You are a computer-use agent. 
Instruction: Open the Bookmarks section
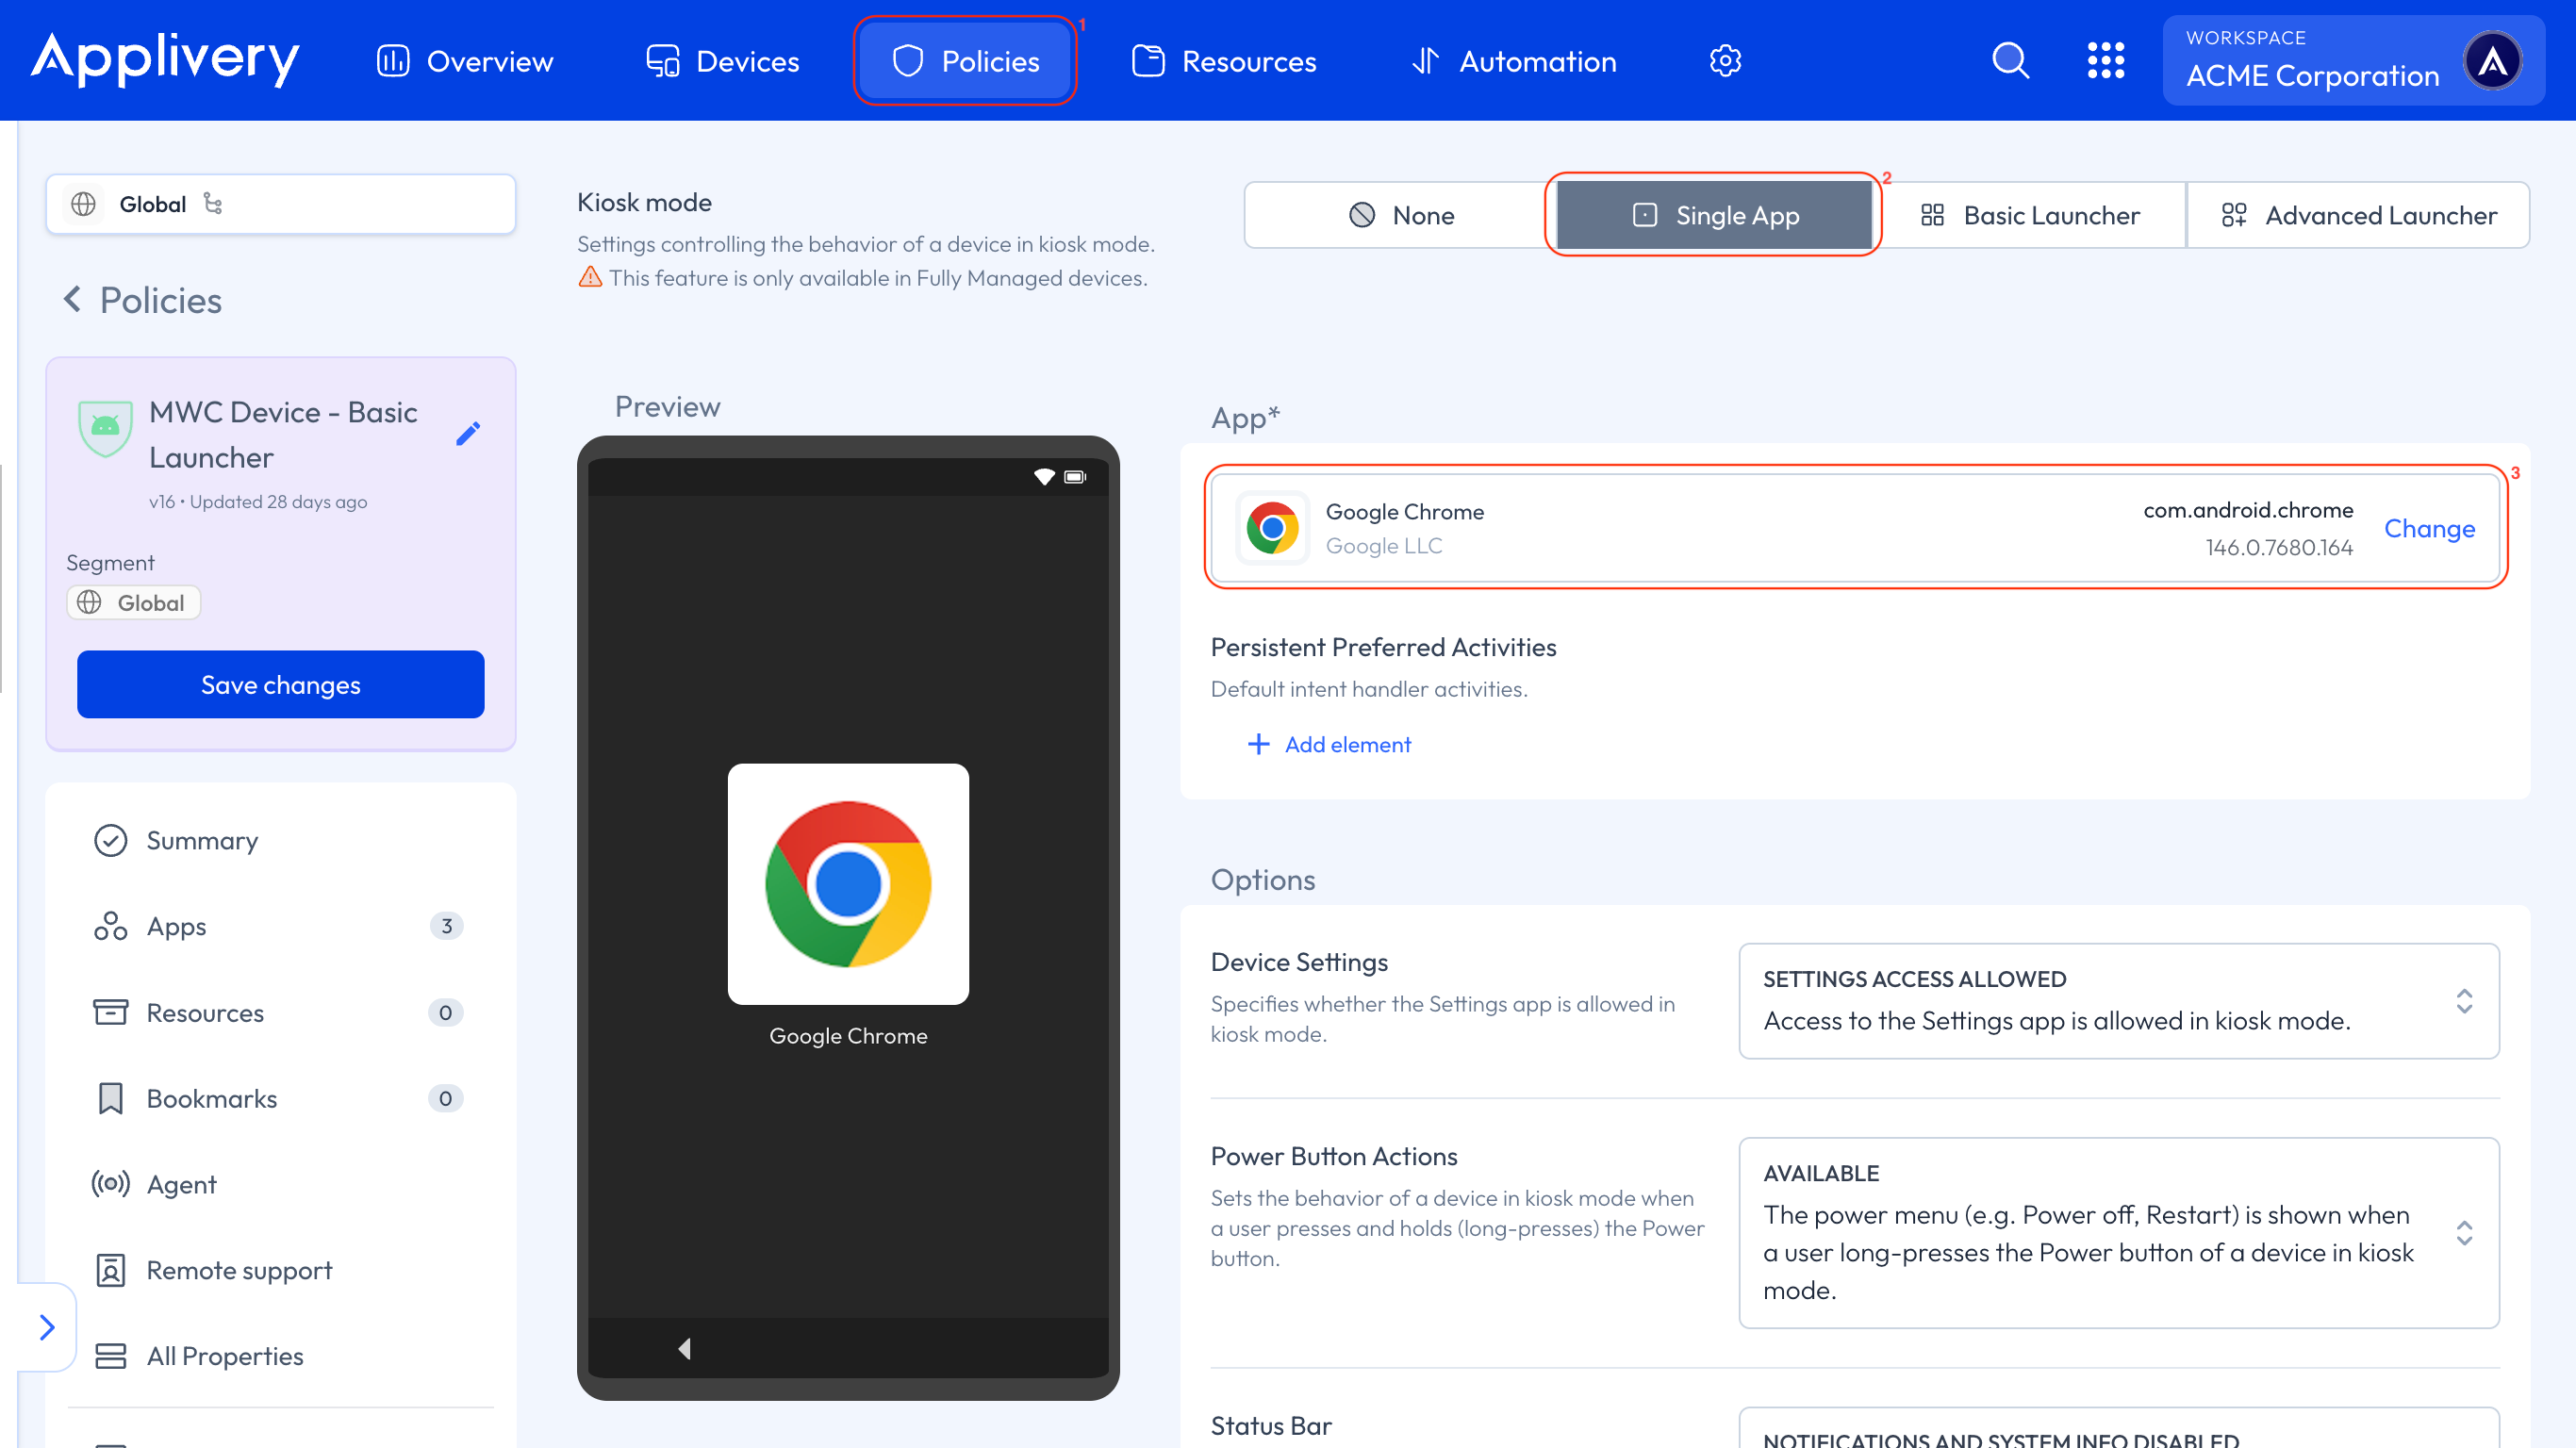click(x=281, y=1099)
